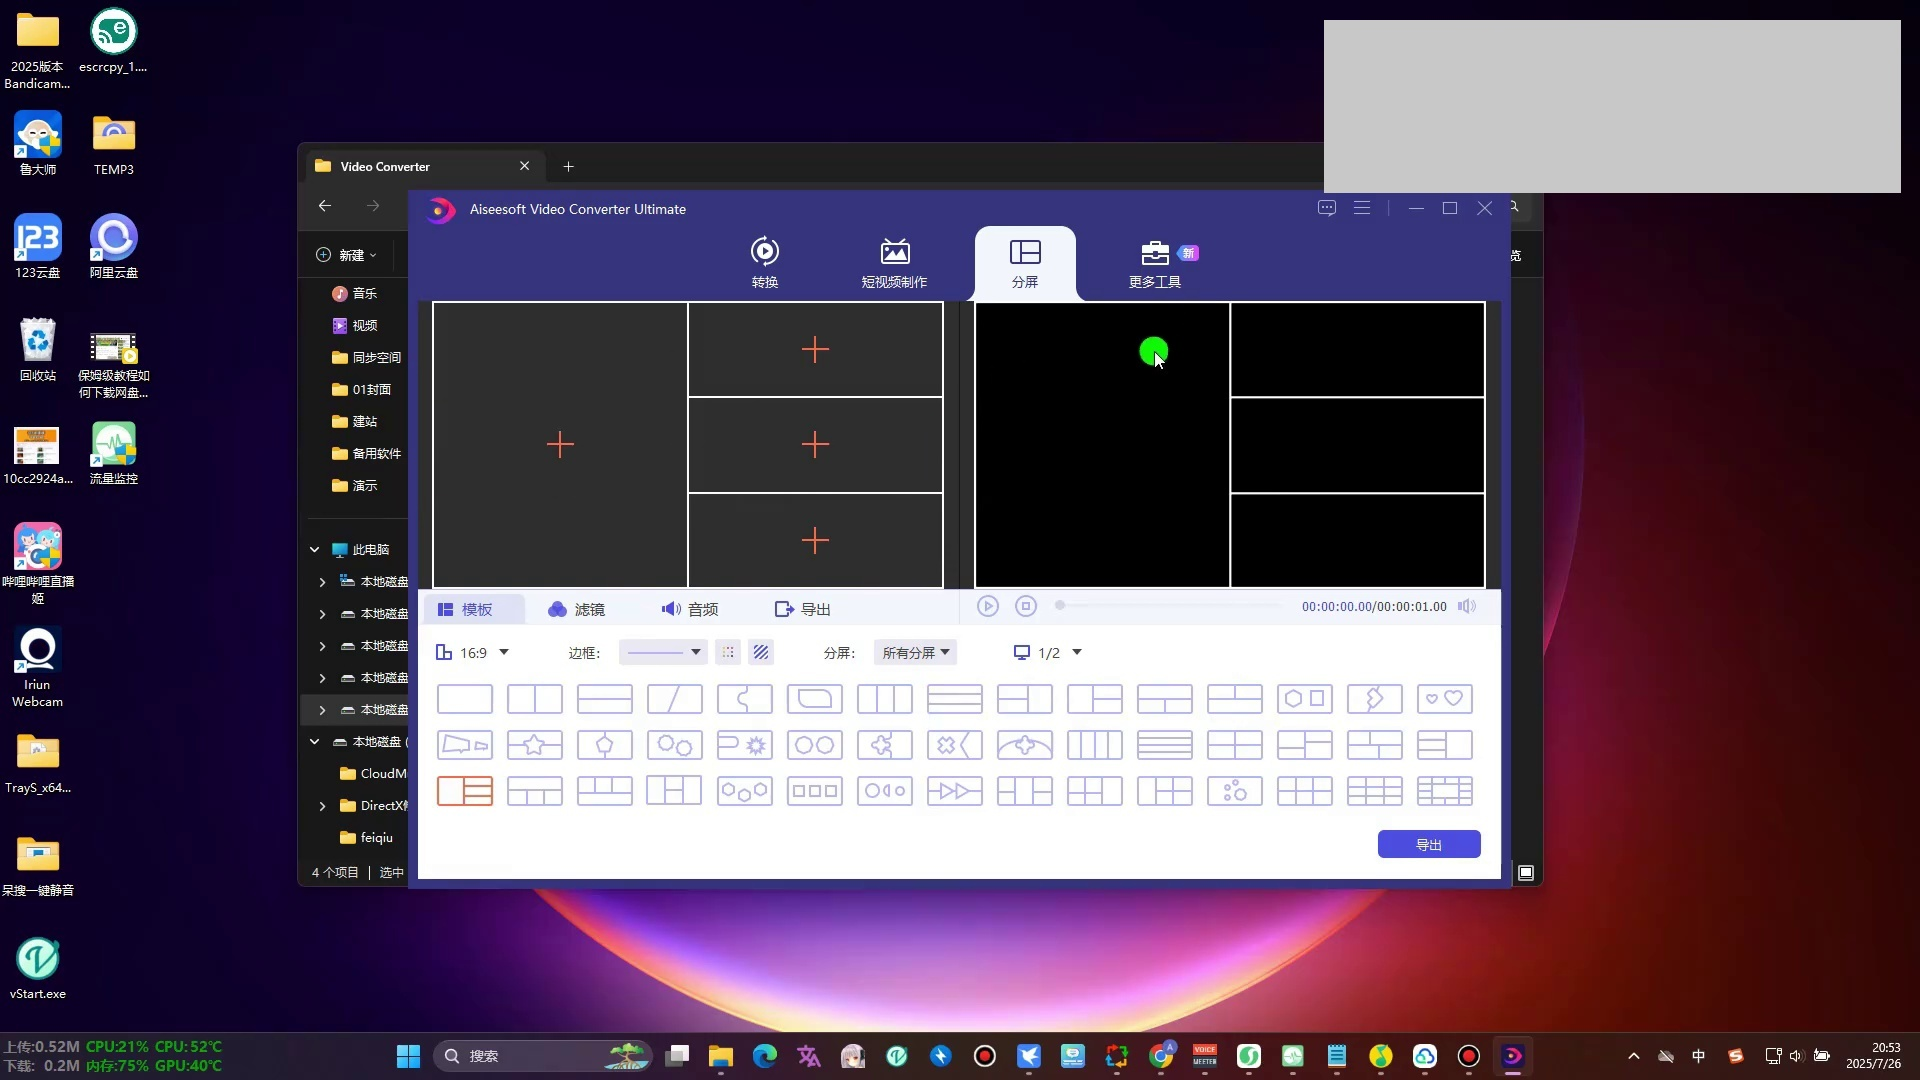Choose the star-shaped split template

534,745
